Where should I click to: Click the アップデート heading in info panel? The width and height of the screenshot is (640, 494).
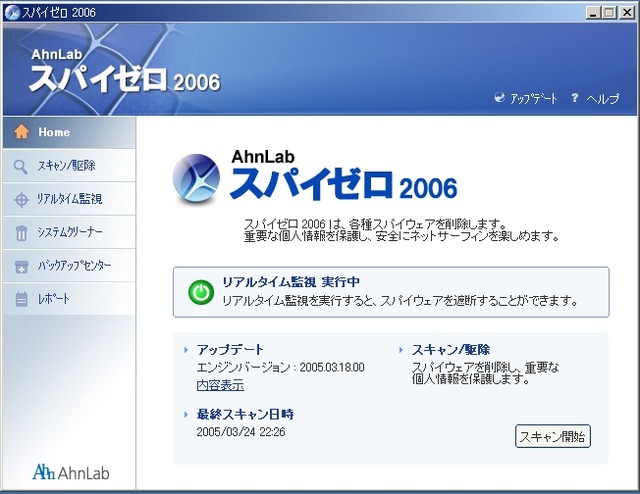coord(230,349)
